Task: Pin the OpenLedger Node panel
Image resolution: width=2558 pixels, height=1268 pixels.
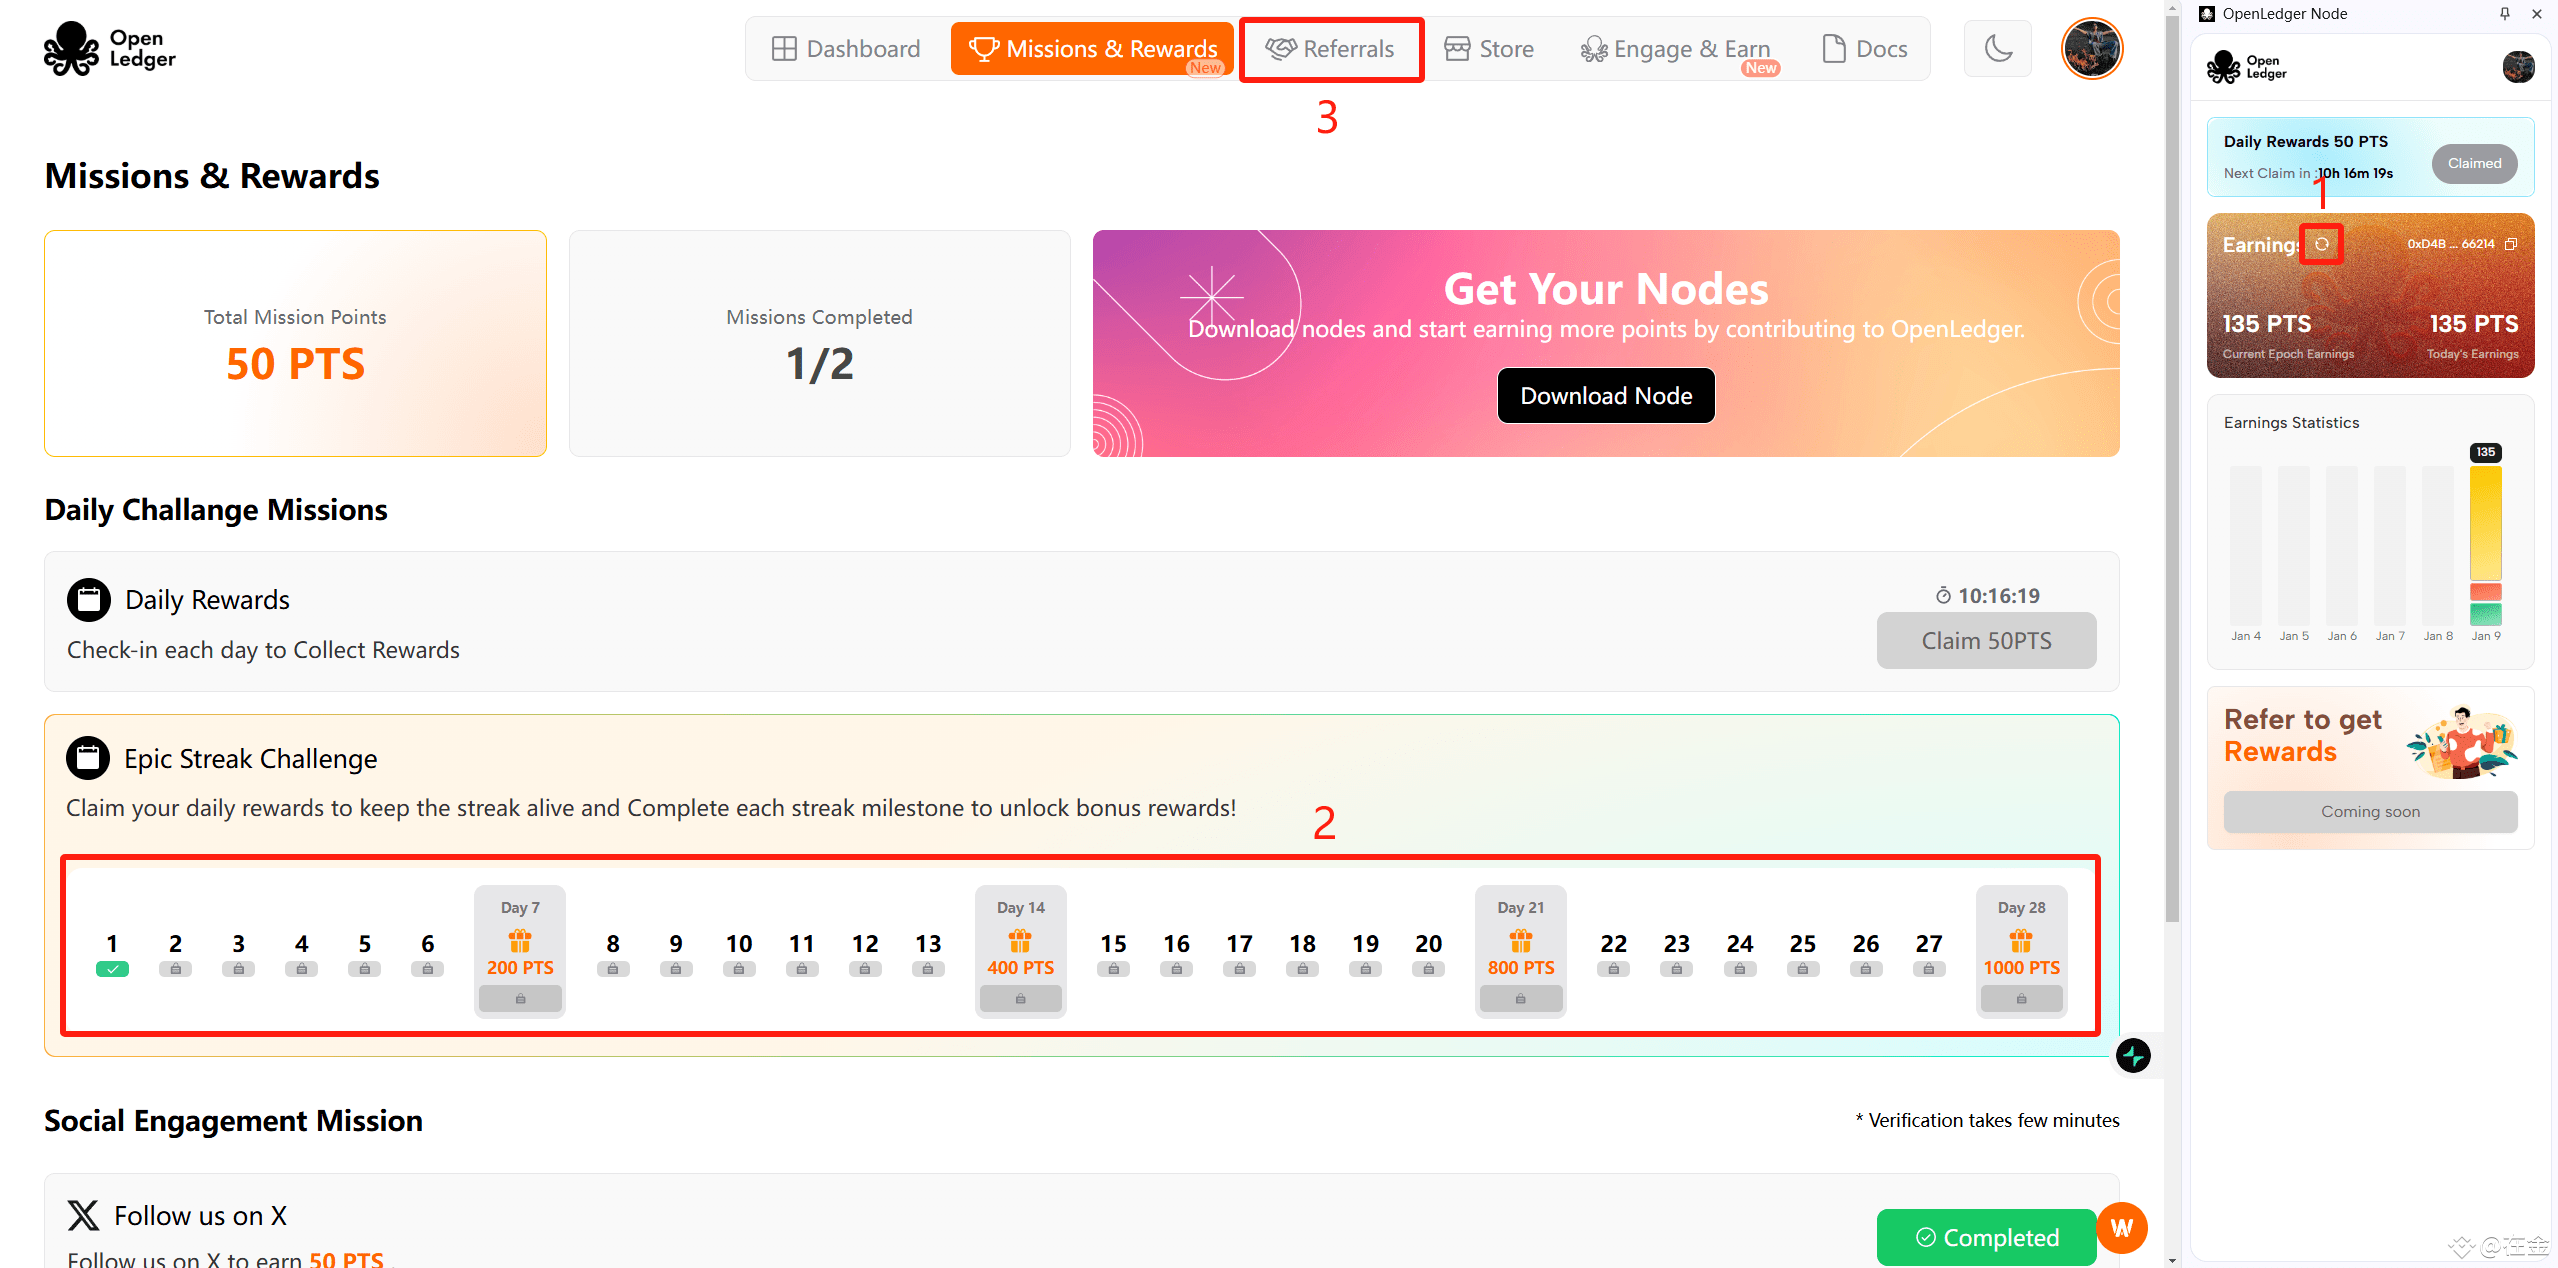Action: 2504,14
